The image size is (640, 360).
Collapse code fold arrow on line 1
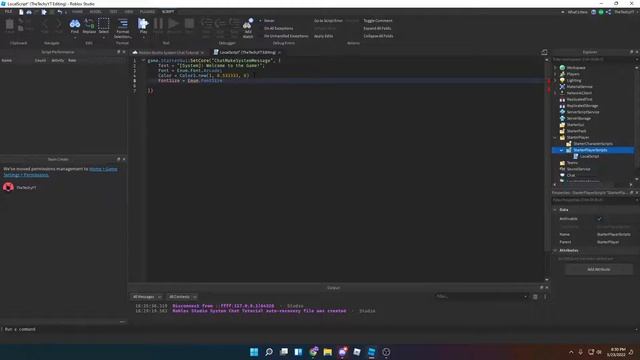click(143, 60)
